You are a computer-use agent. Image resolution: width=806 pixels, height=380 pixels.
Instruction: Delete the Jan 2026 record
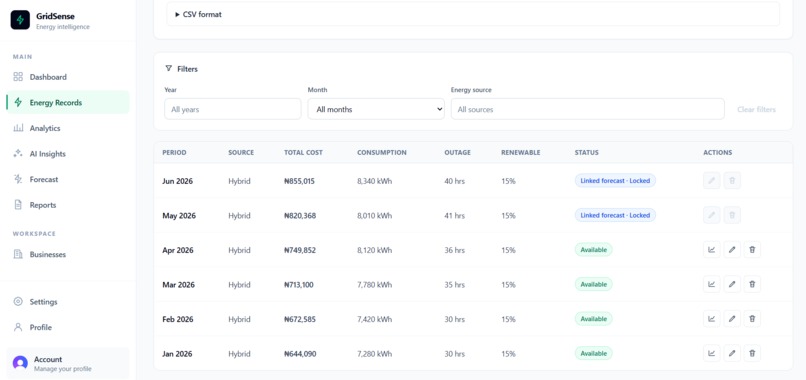(x=752, y=353)
